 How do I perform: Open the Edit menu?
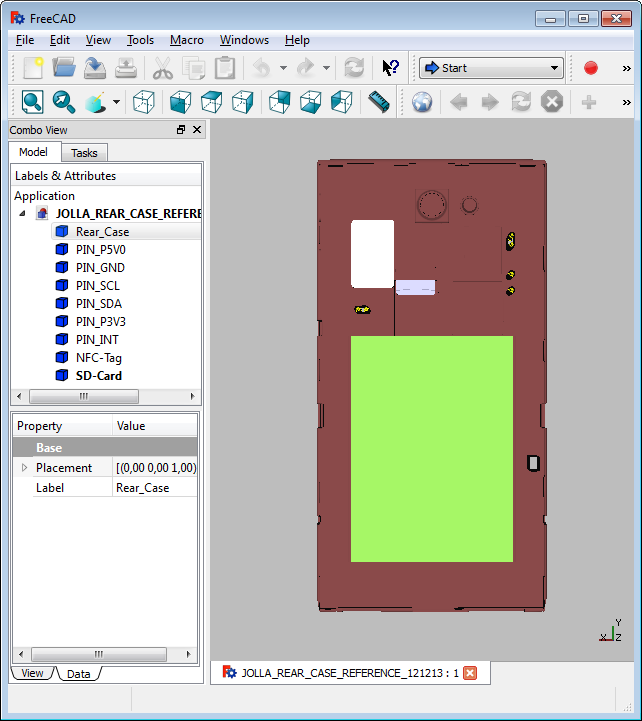pos(60,40)
